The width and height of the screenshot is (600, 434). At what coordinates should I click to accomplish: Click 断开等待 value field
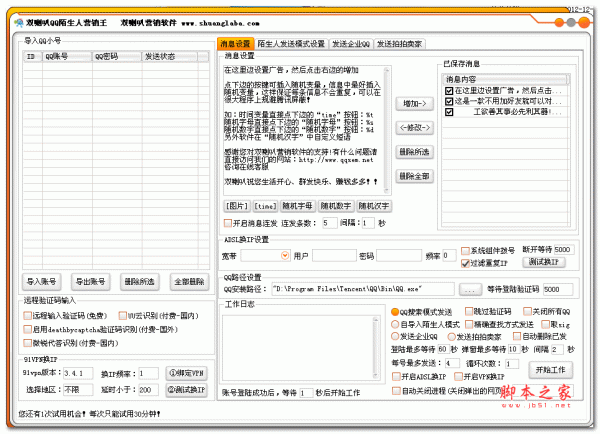coord(564,250)
